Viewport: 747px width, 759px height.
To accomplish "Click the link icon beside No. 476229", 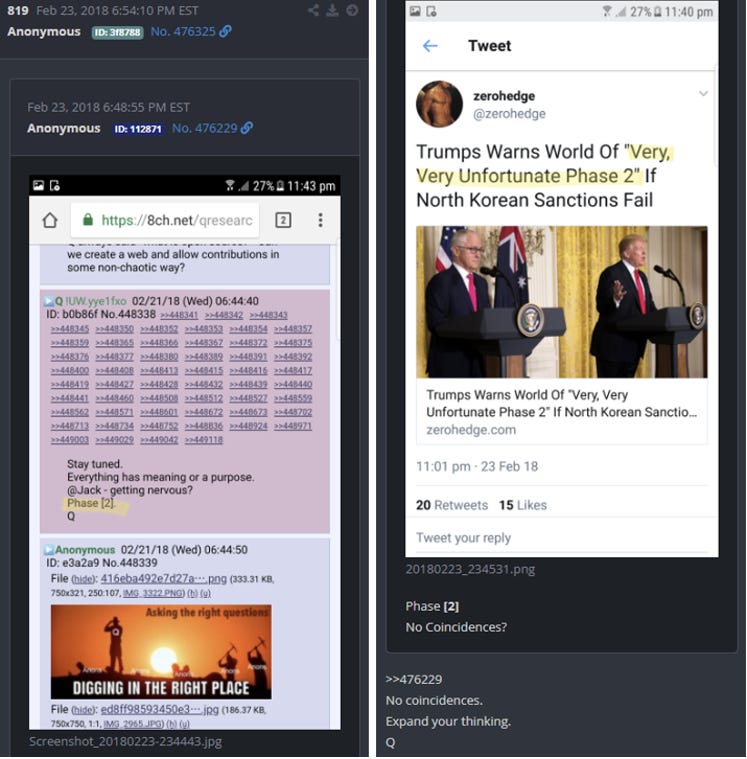I will coord(247,128).
